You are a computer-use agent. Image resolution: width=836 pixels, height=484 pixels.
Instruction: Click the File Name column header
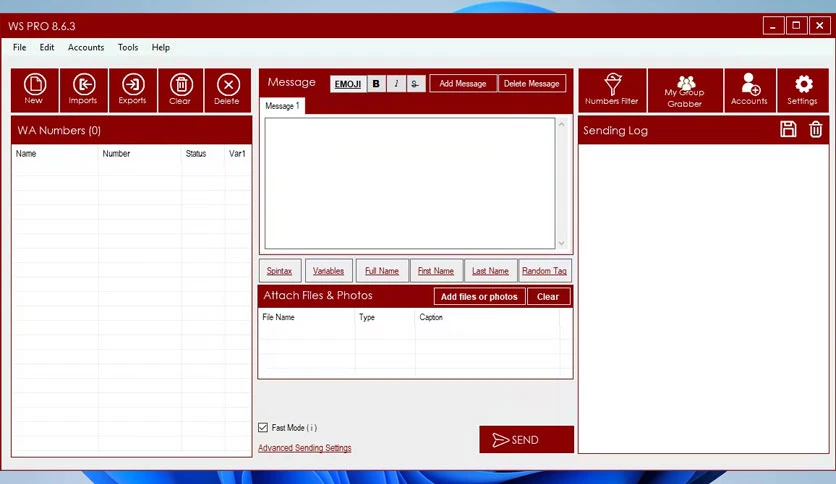click(307, 317)
